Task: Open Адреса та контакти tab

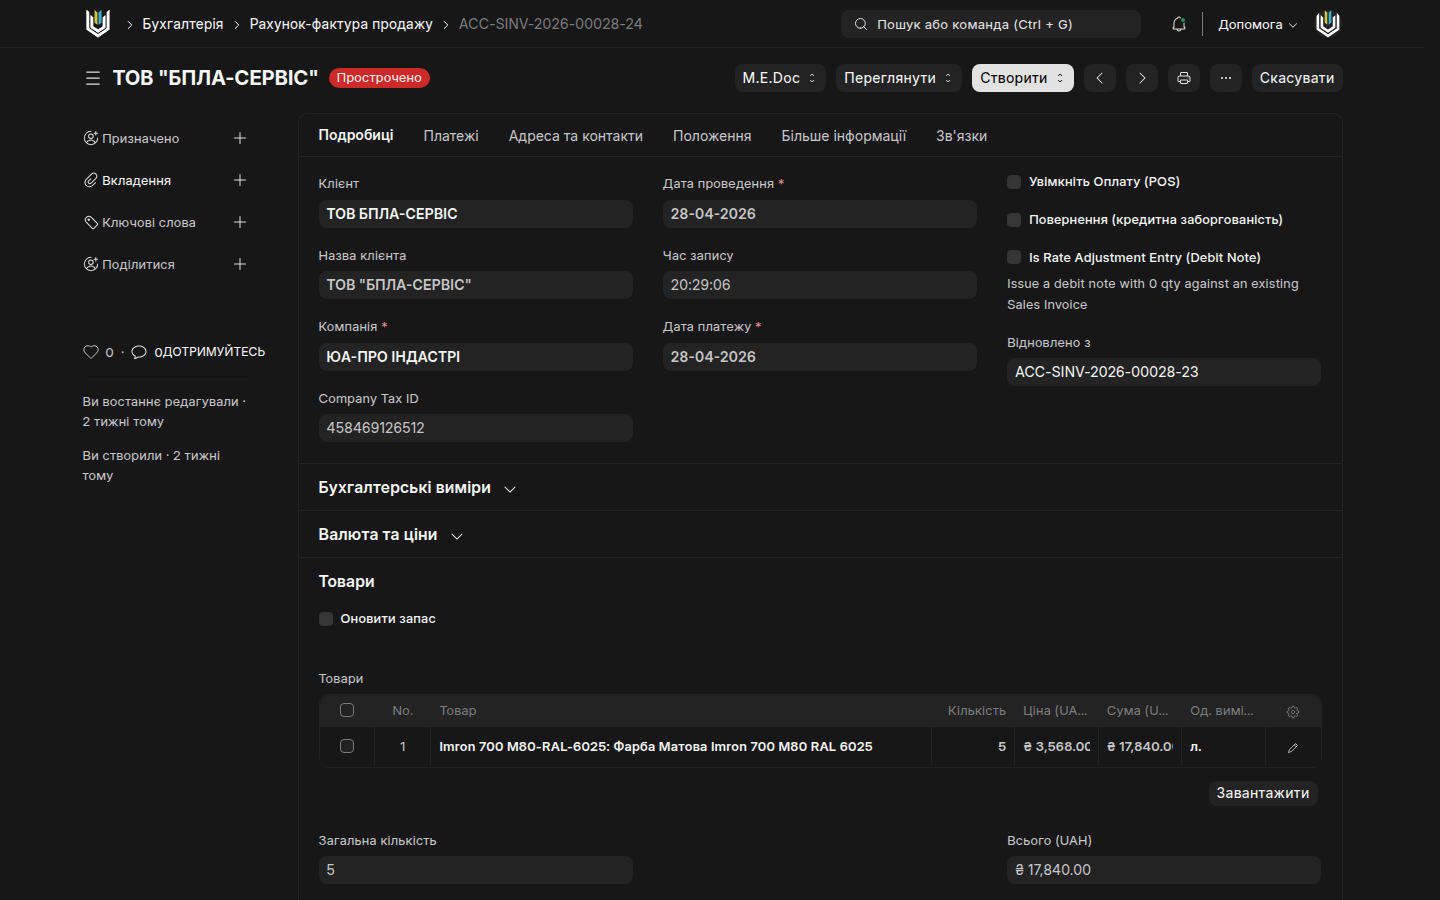Action: 575,136
